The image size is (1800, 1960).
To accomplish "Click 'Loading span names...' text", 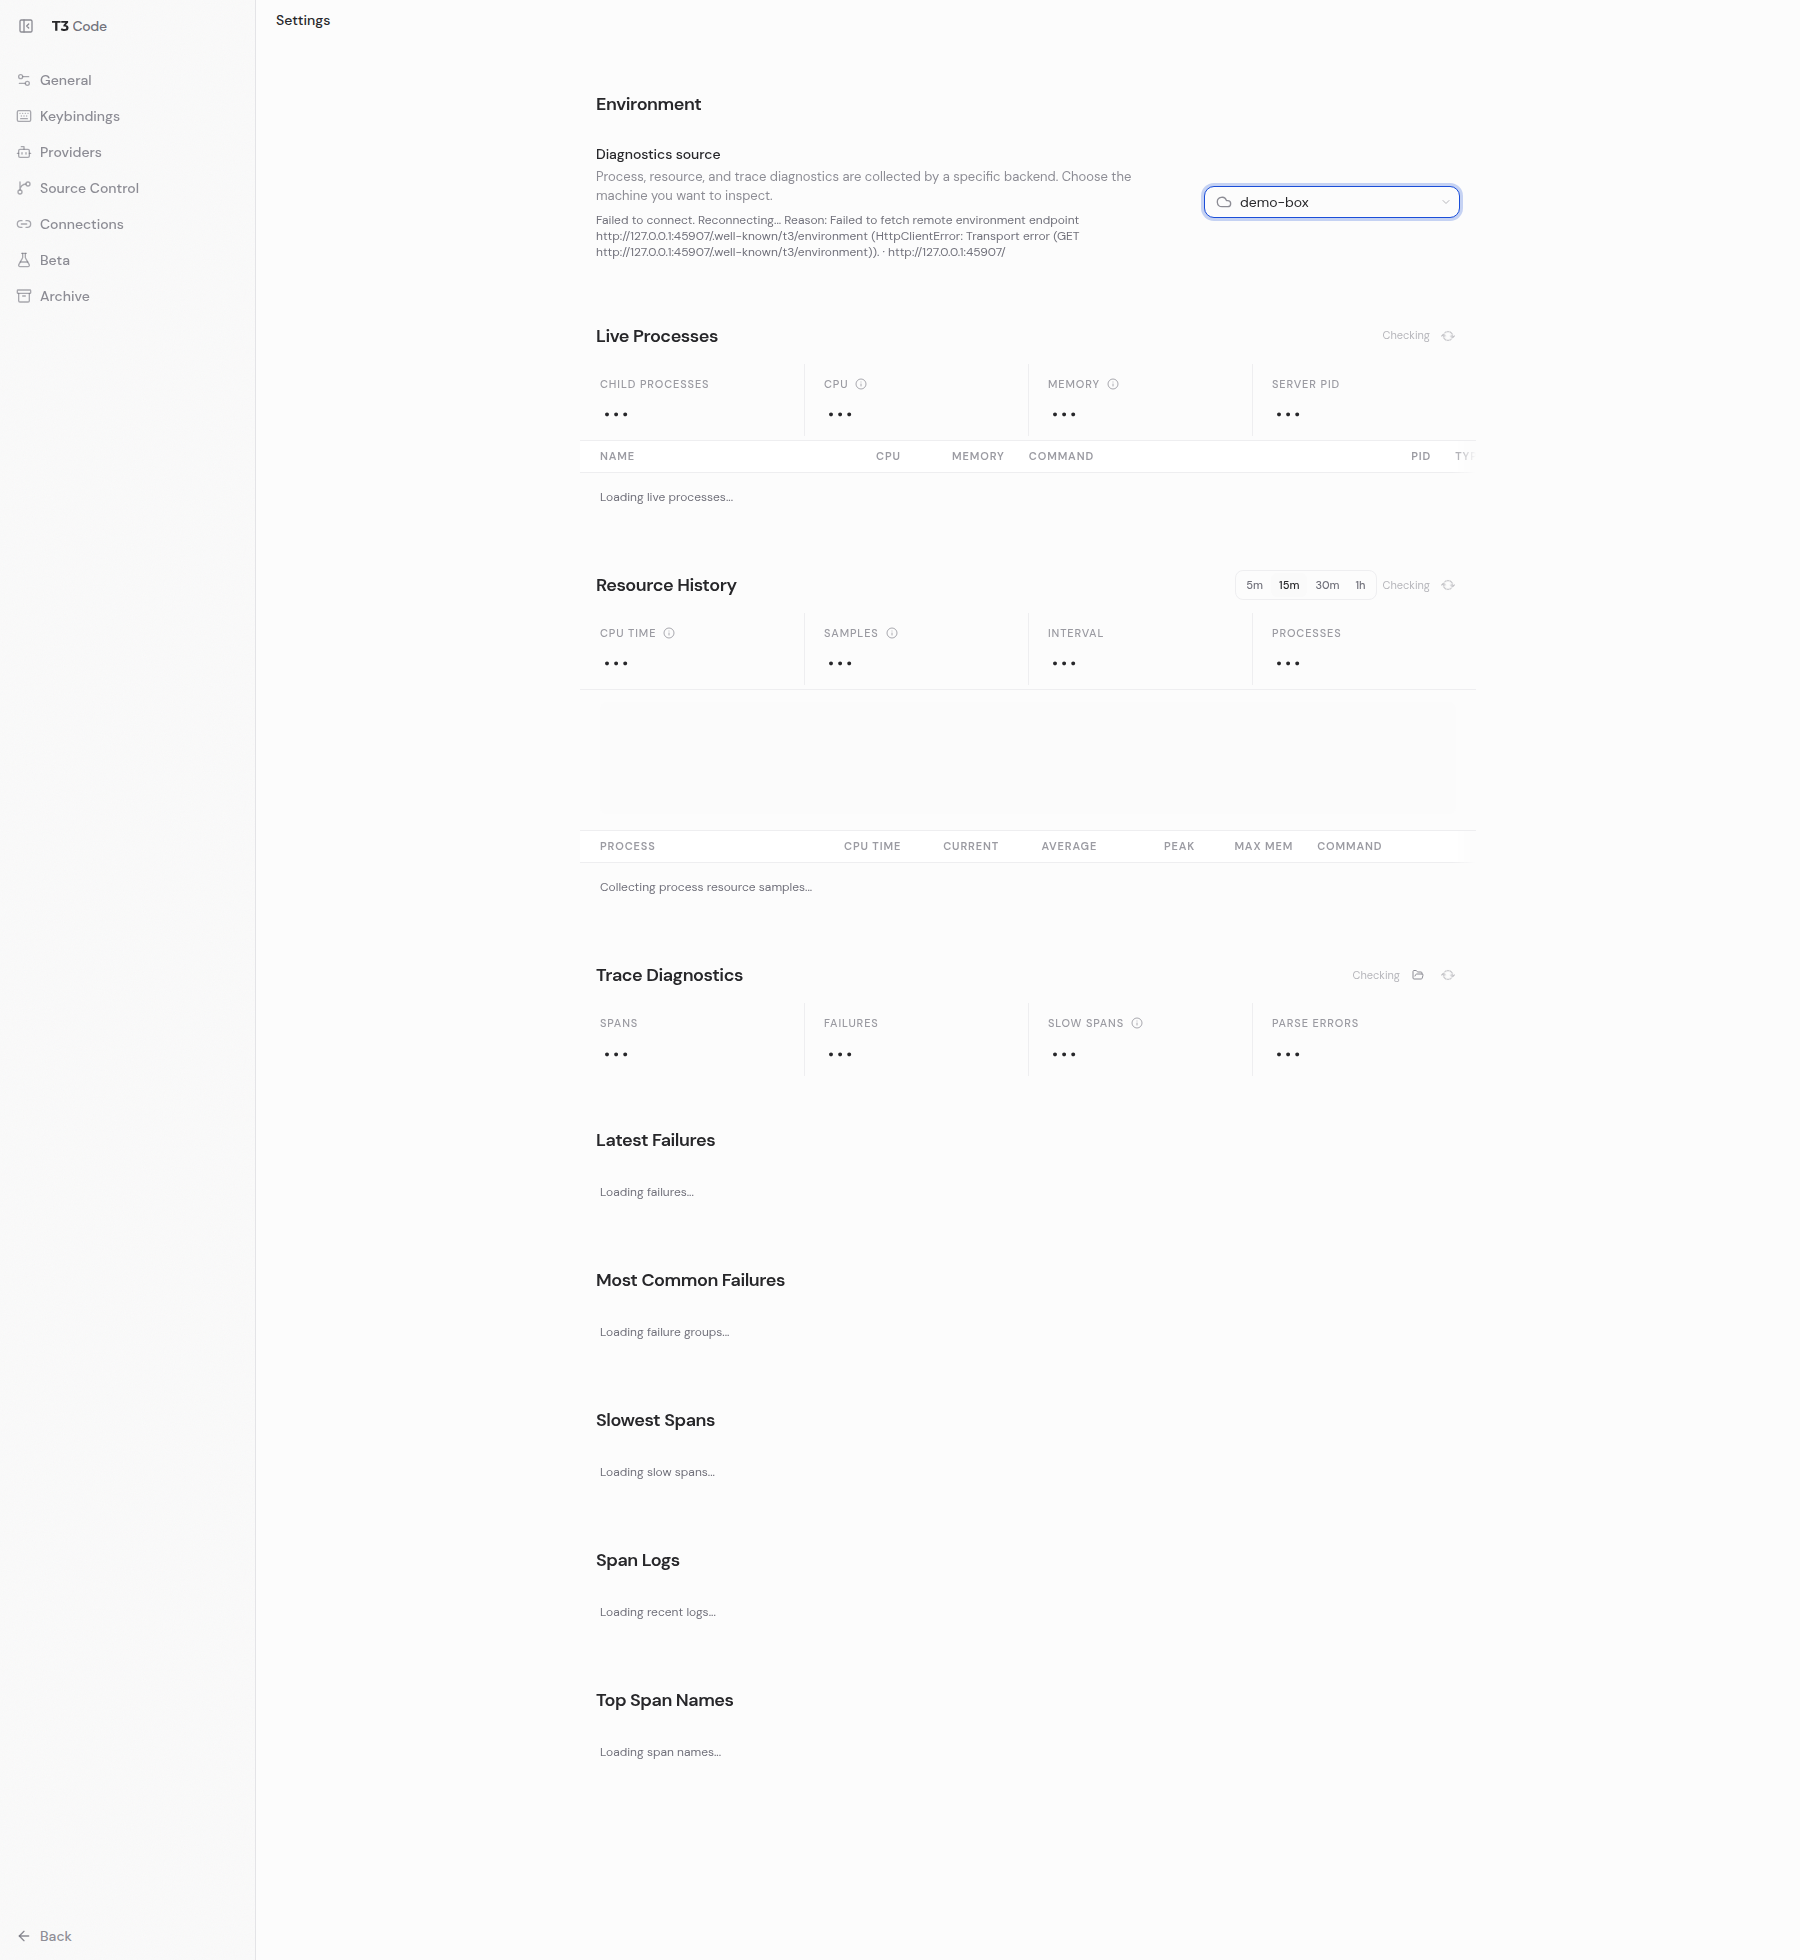I will [660, 1752].
